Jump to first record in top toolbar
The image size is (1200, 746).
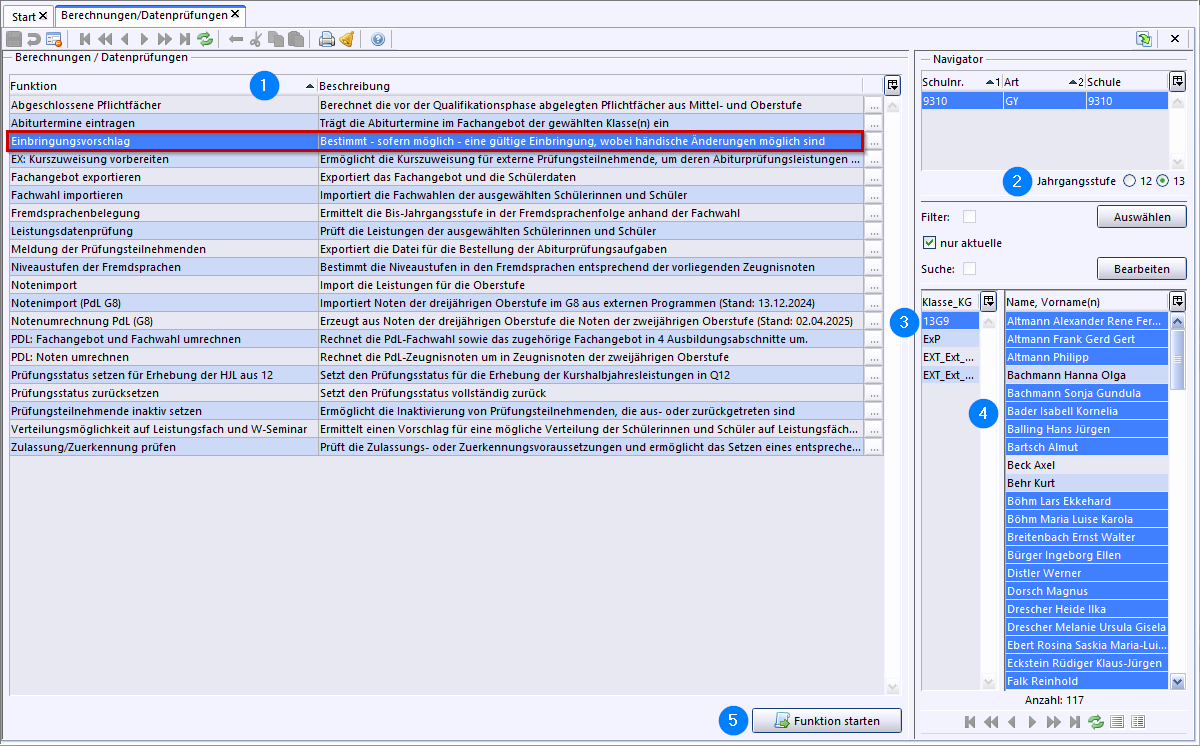click(85, 39)
